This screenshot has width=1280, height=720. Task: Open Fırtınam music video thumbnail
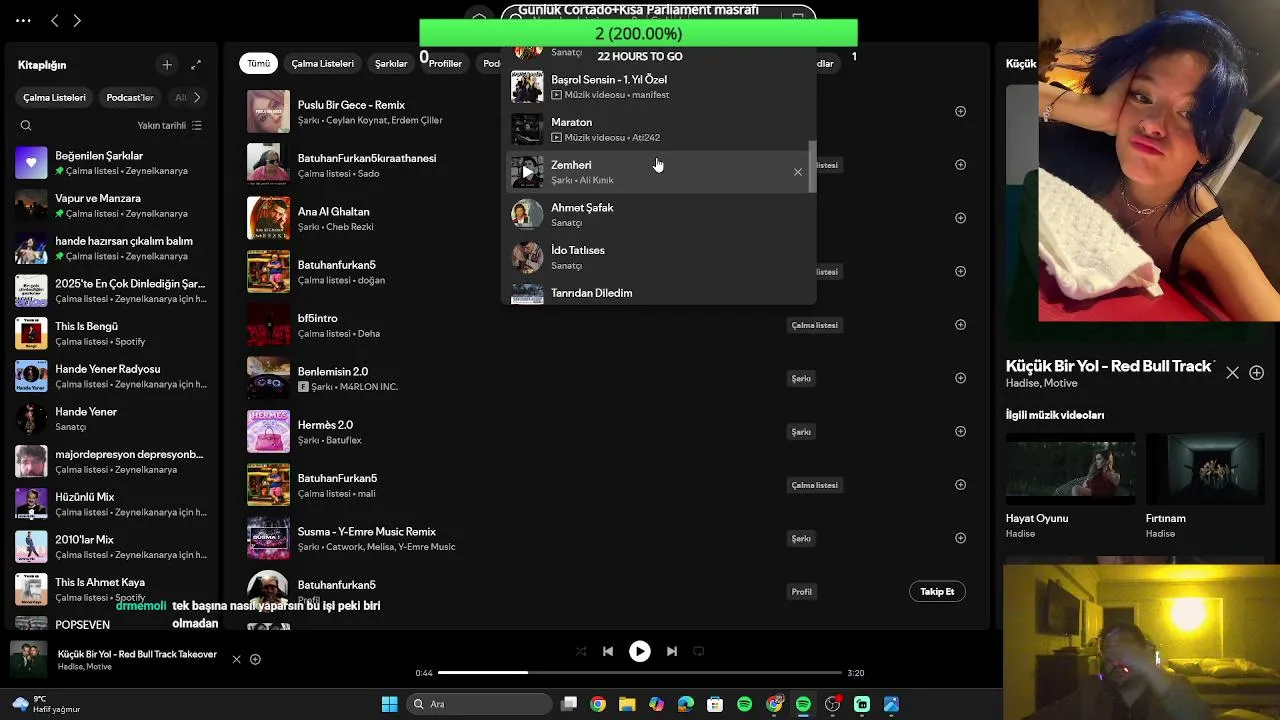click(x=1205, y=469)
